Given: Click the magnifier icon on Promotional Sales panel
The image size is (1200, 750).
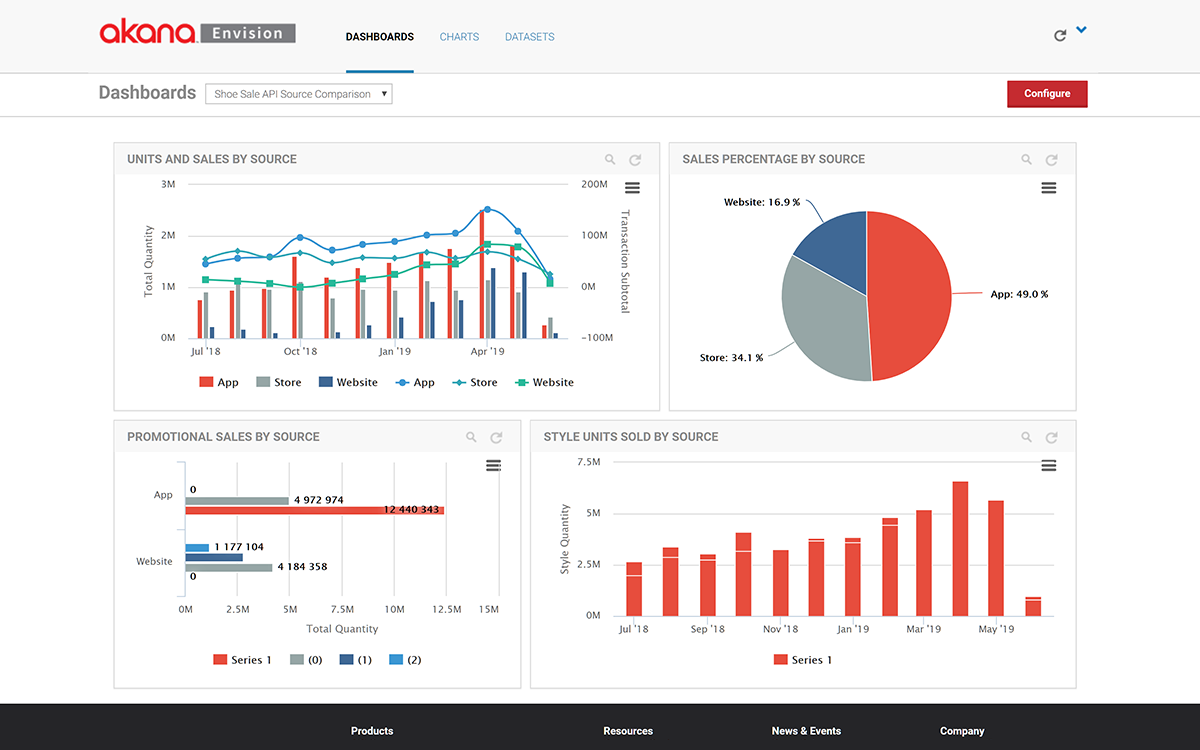Looking at the screenshot, I should coord(471,437).
